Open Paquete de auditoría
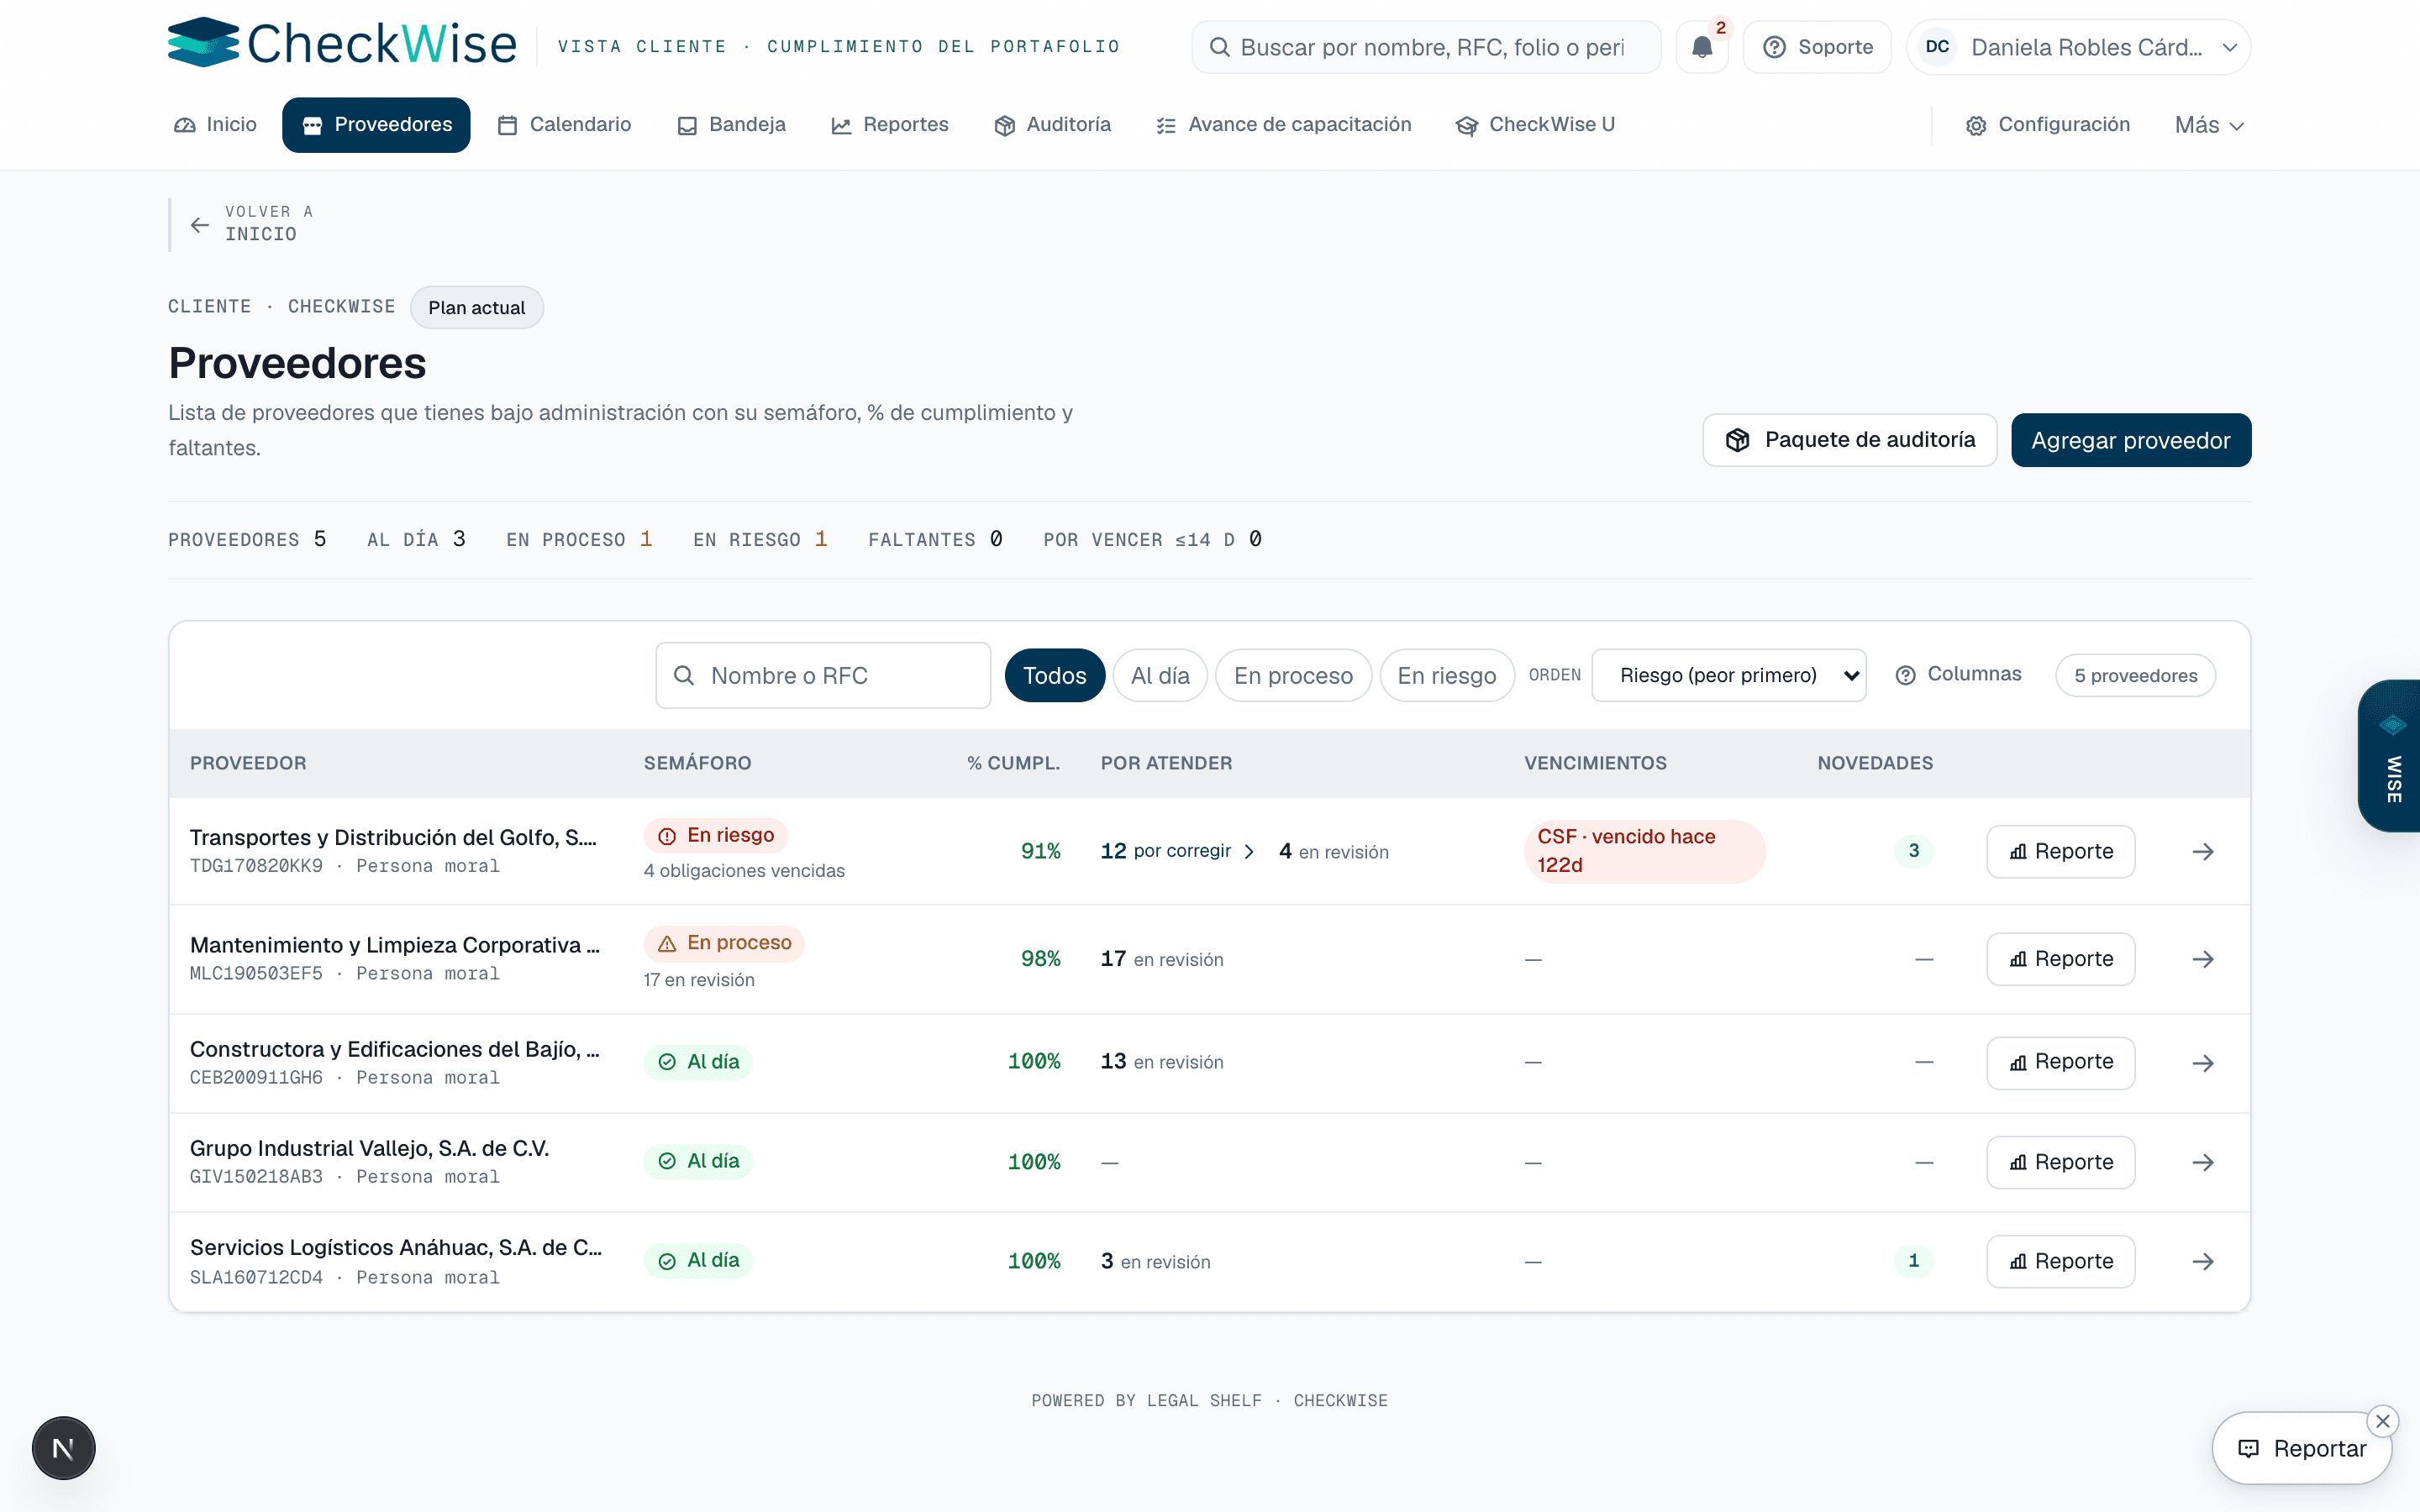The width and height of the screenshot is (2420, 1512). (x=1849, y=440)
